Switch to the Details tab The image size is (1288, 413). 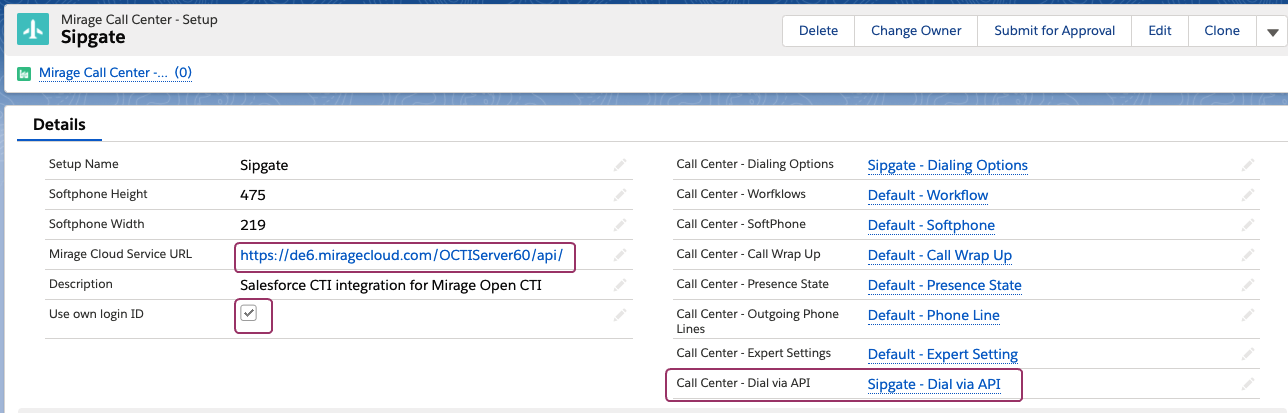[x=59, y=125]
